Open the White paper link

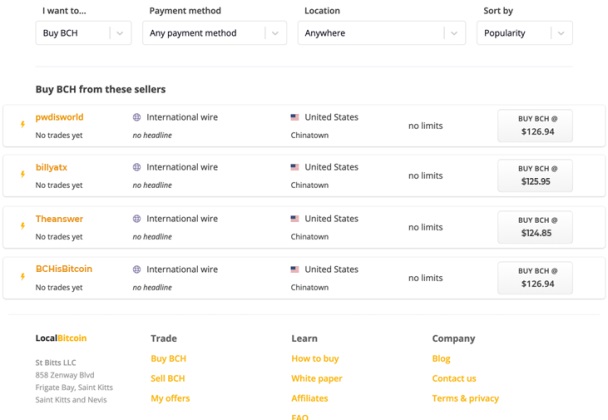[316, 378]
